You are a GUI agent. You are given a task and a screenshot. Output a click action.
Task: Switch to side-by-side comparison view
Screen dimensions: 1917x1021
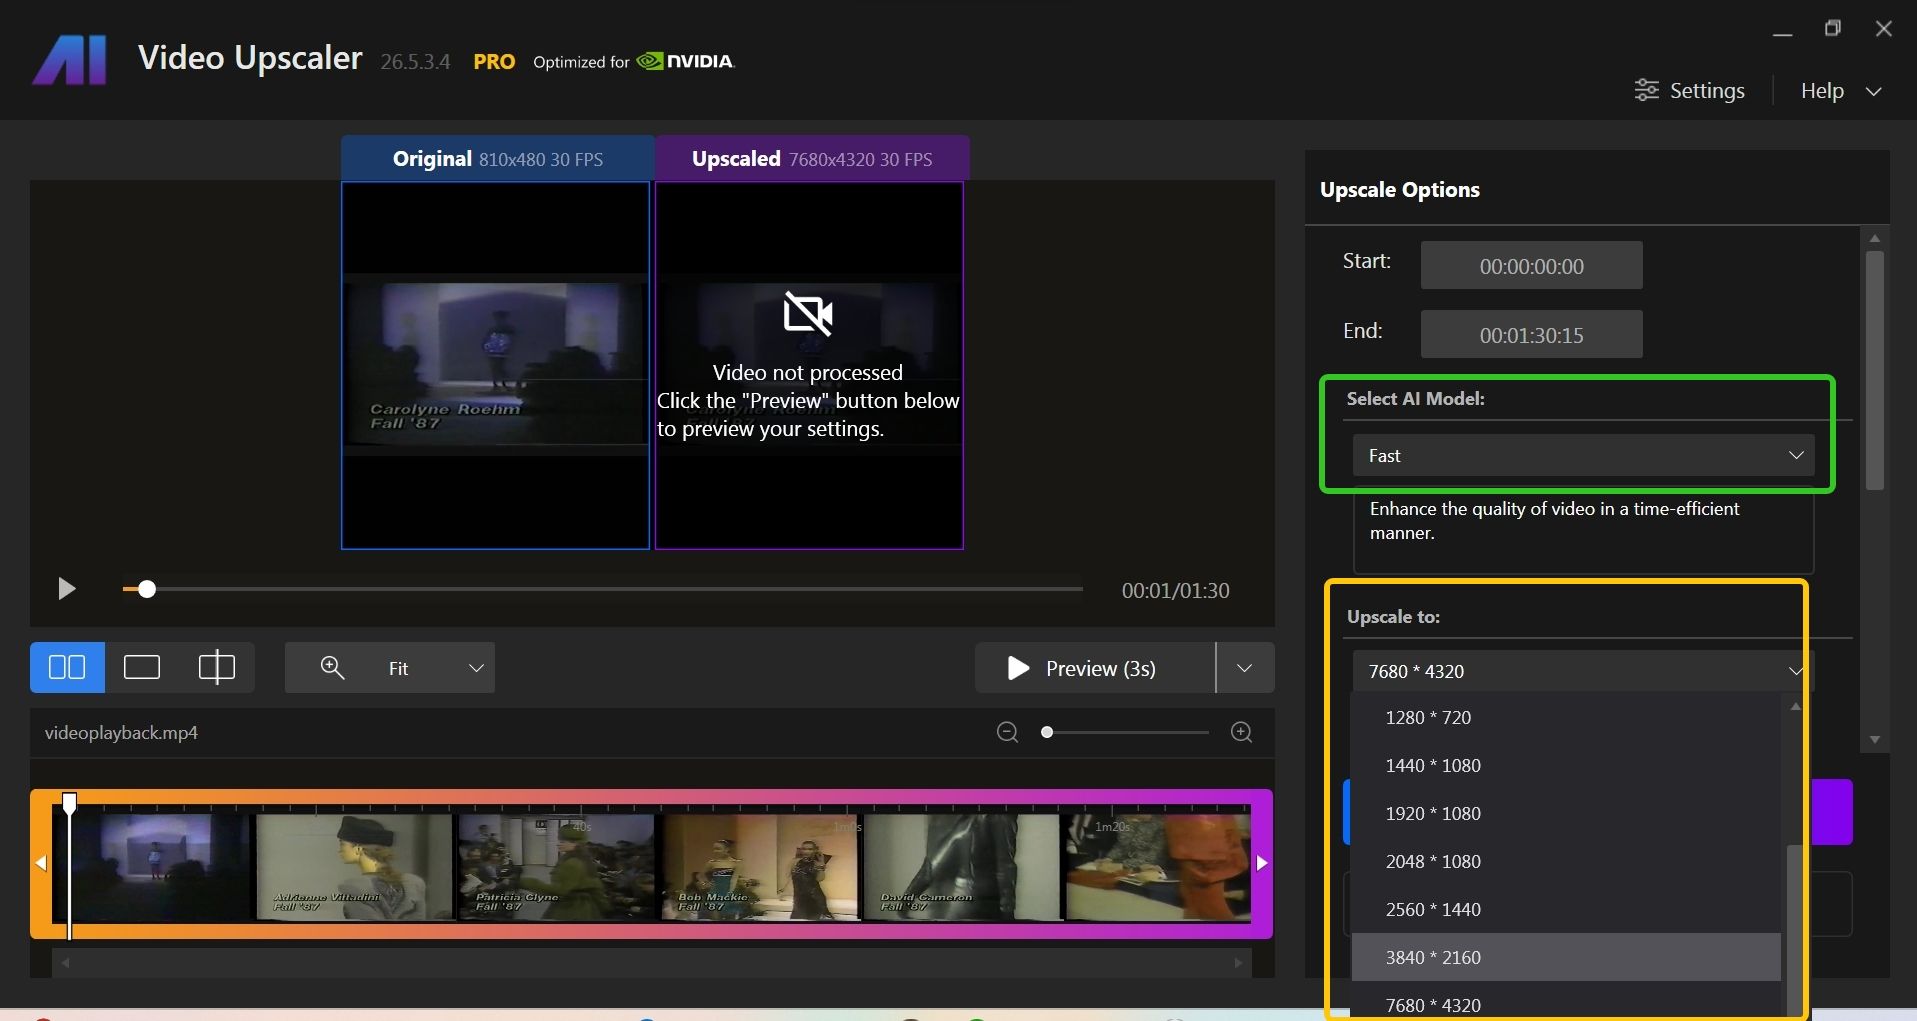(67, 668)
